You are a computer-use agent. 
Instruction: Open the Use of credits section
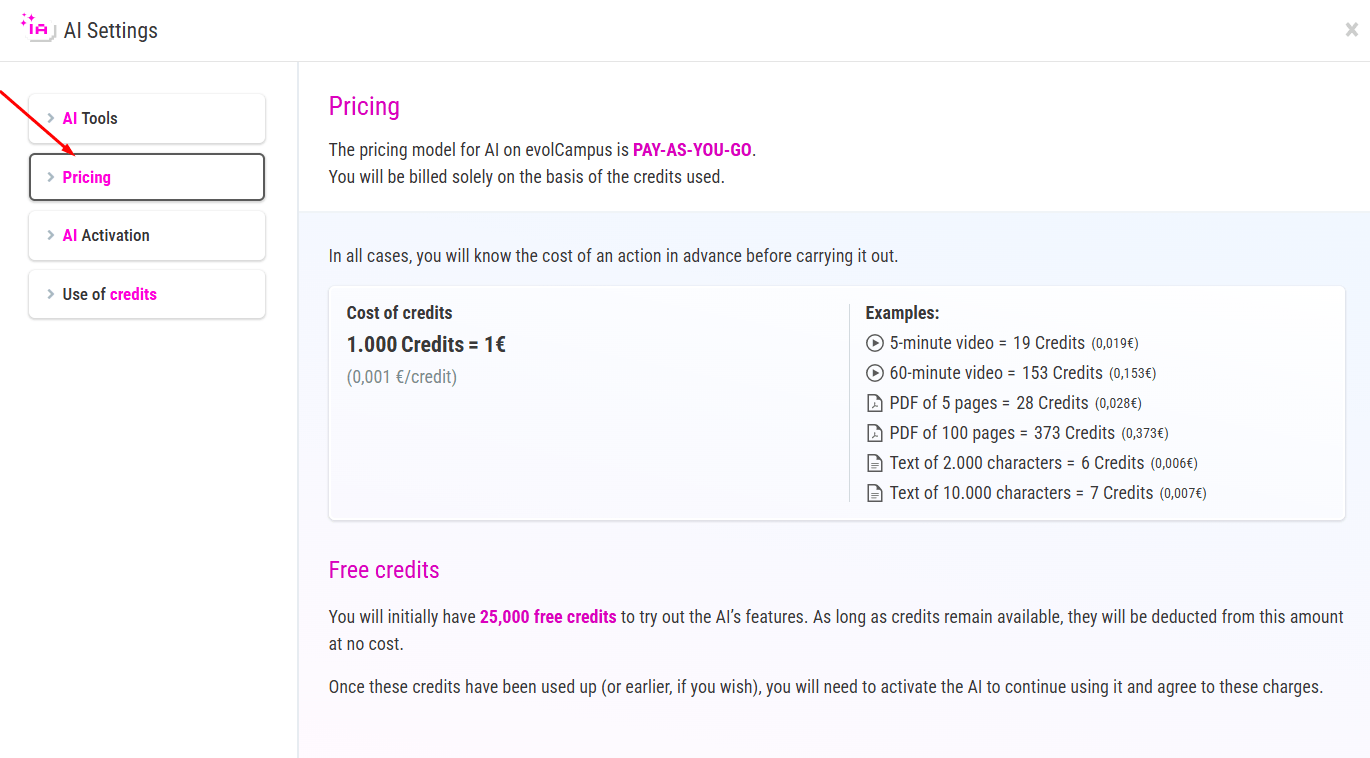pyautogui.click(x=147, y=294)
